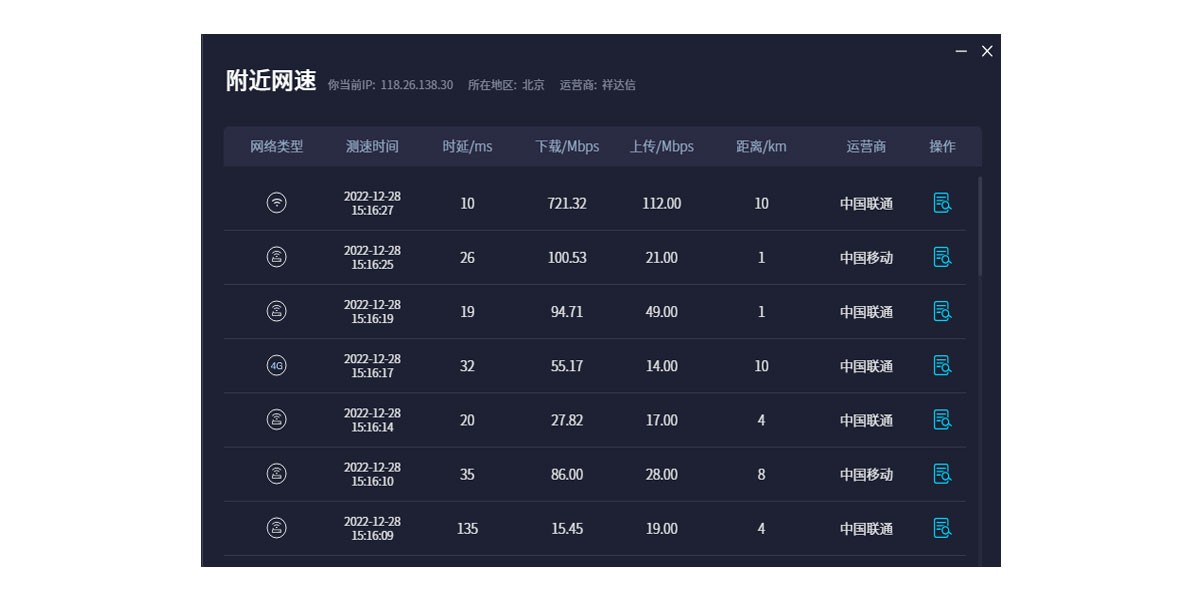The height and width of the screenshot is (600, 1200).
Task: Click the router icon in 15:16:25 row
Action: pos(277,257)
